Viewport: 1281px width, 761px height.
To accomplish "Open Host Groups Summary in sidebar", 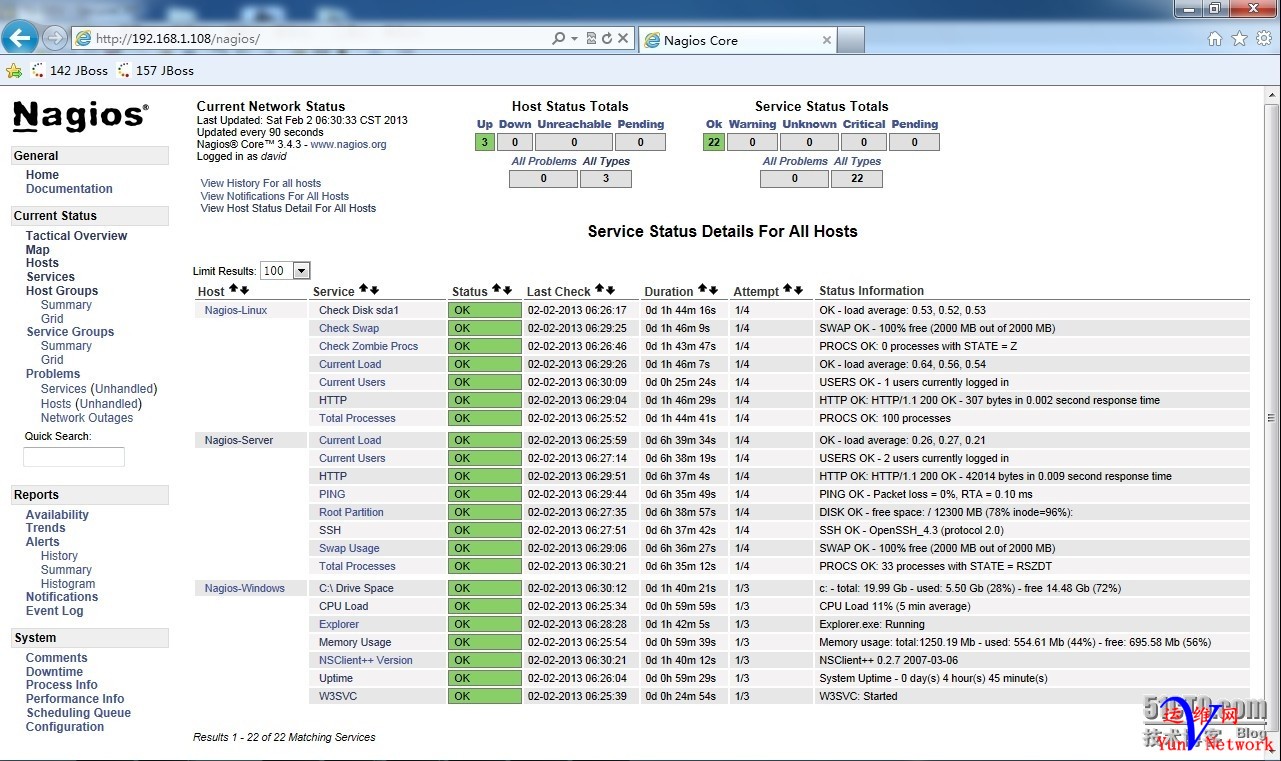I will [66, 305].
